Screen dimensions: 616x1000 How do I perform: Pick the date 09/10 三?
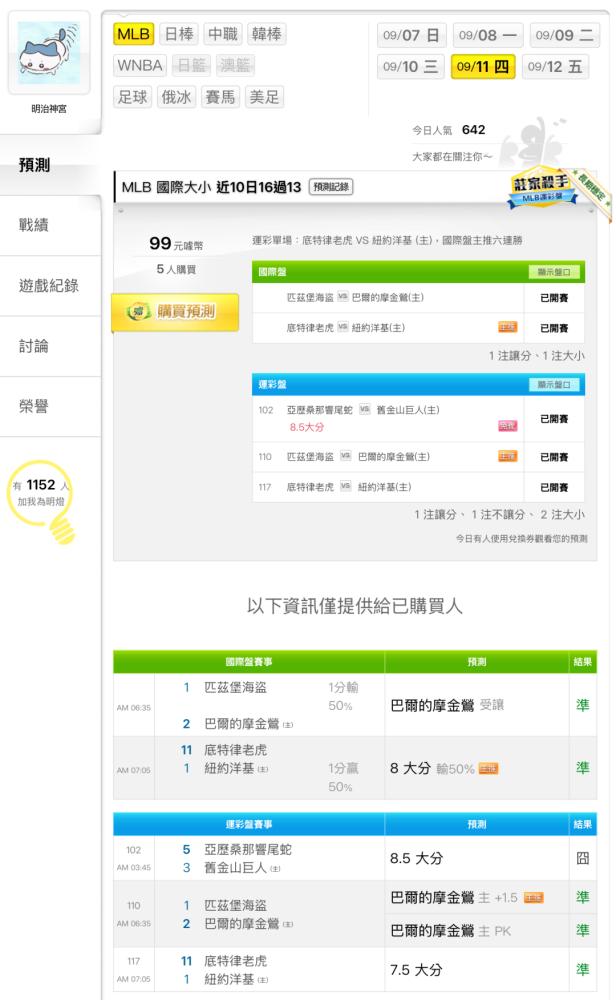click(x=411, y=66)
